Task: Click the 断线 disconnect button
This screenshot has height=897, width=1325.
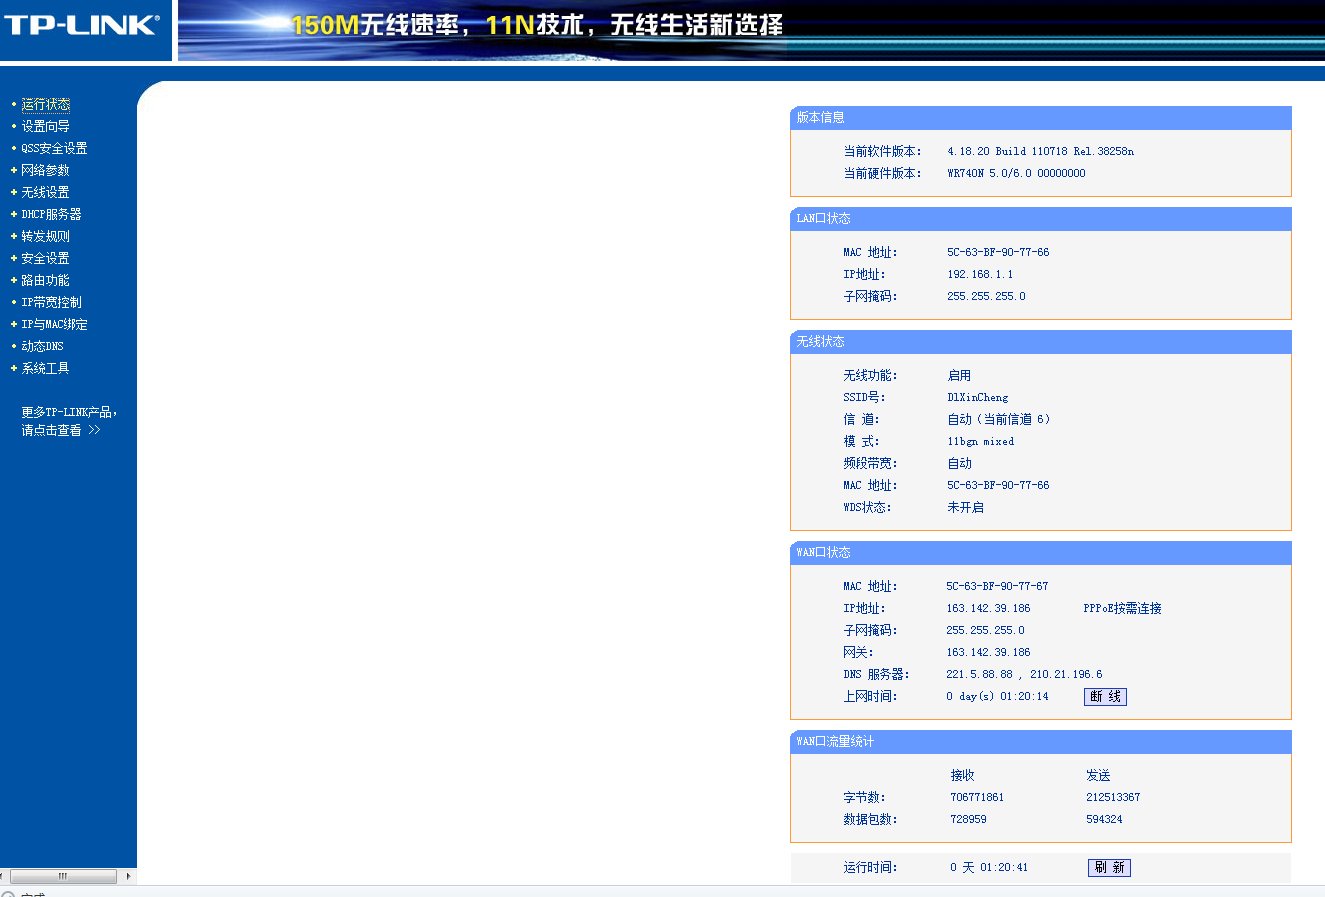Action: 1105,696
